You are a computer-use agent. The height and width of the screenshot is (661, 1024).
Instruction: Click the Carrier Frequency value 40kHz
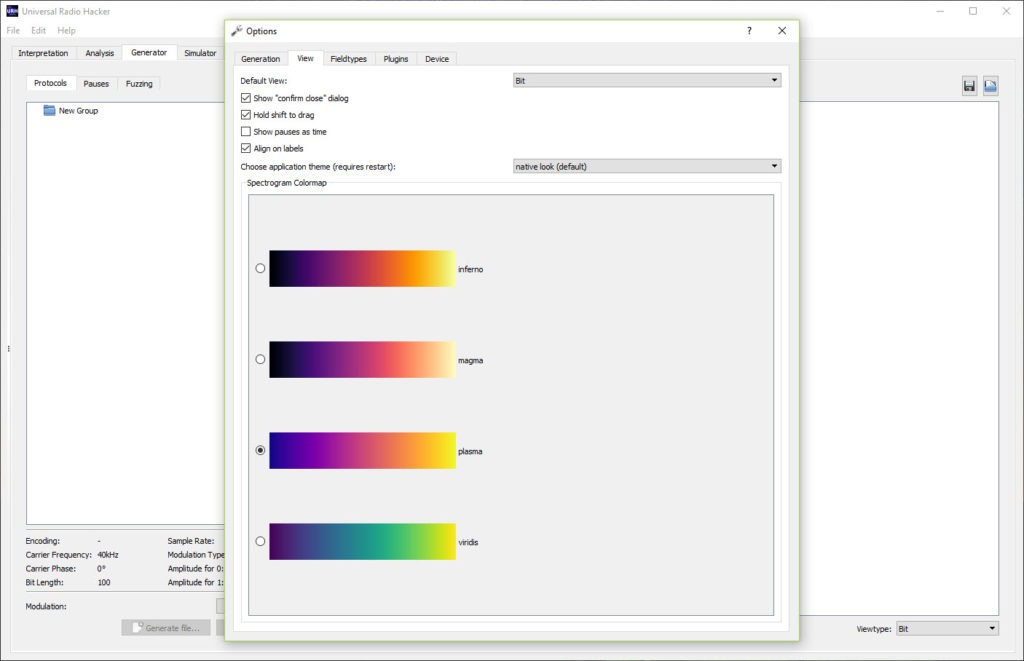[108, 555]
